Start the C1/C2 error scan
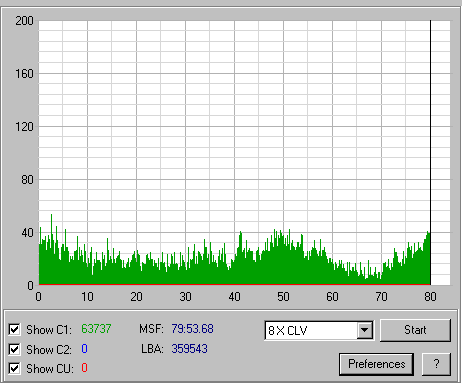This screenshot has width=462, height=384. click(x=415, y=330)
